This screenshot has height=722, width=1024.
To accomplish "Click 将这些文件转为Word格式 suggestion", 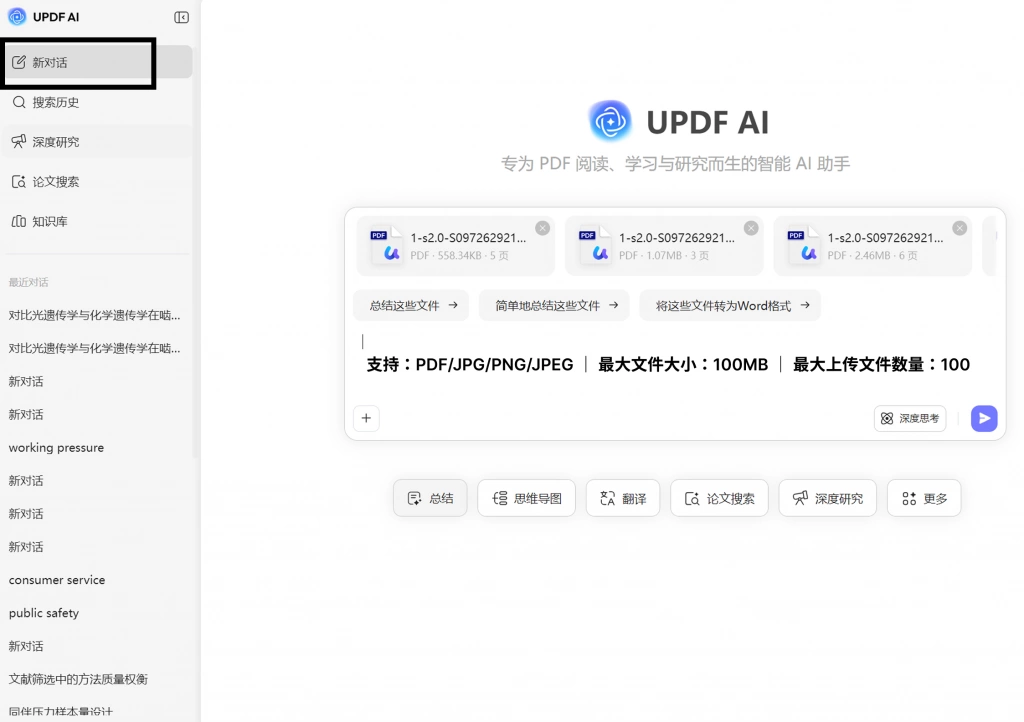I will point(730,306).
